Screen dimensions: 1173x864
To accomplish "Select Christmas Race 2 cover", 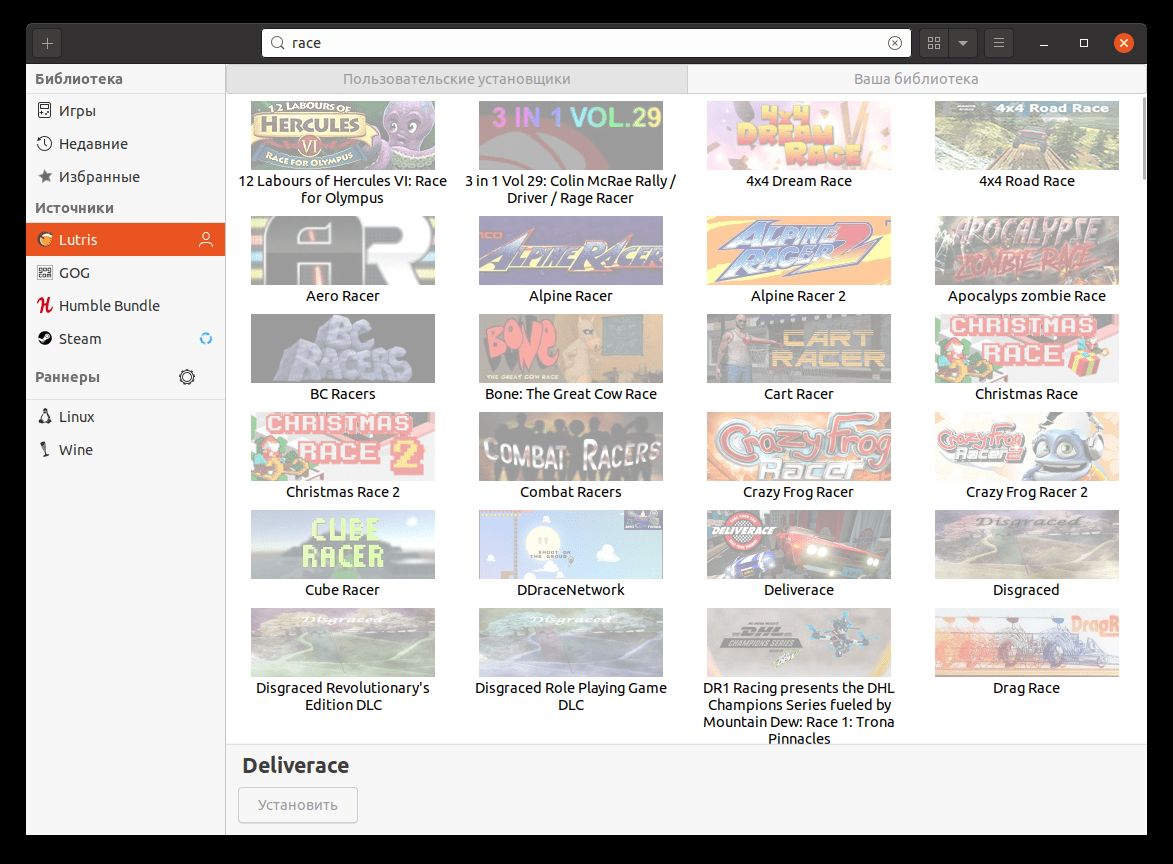I will [343, 447].
